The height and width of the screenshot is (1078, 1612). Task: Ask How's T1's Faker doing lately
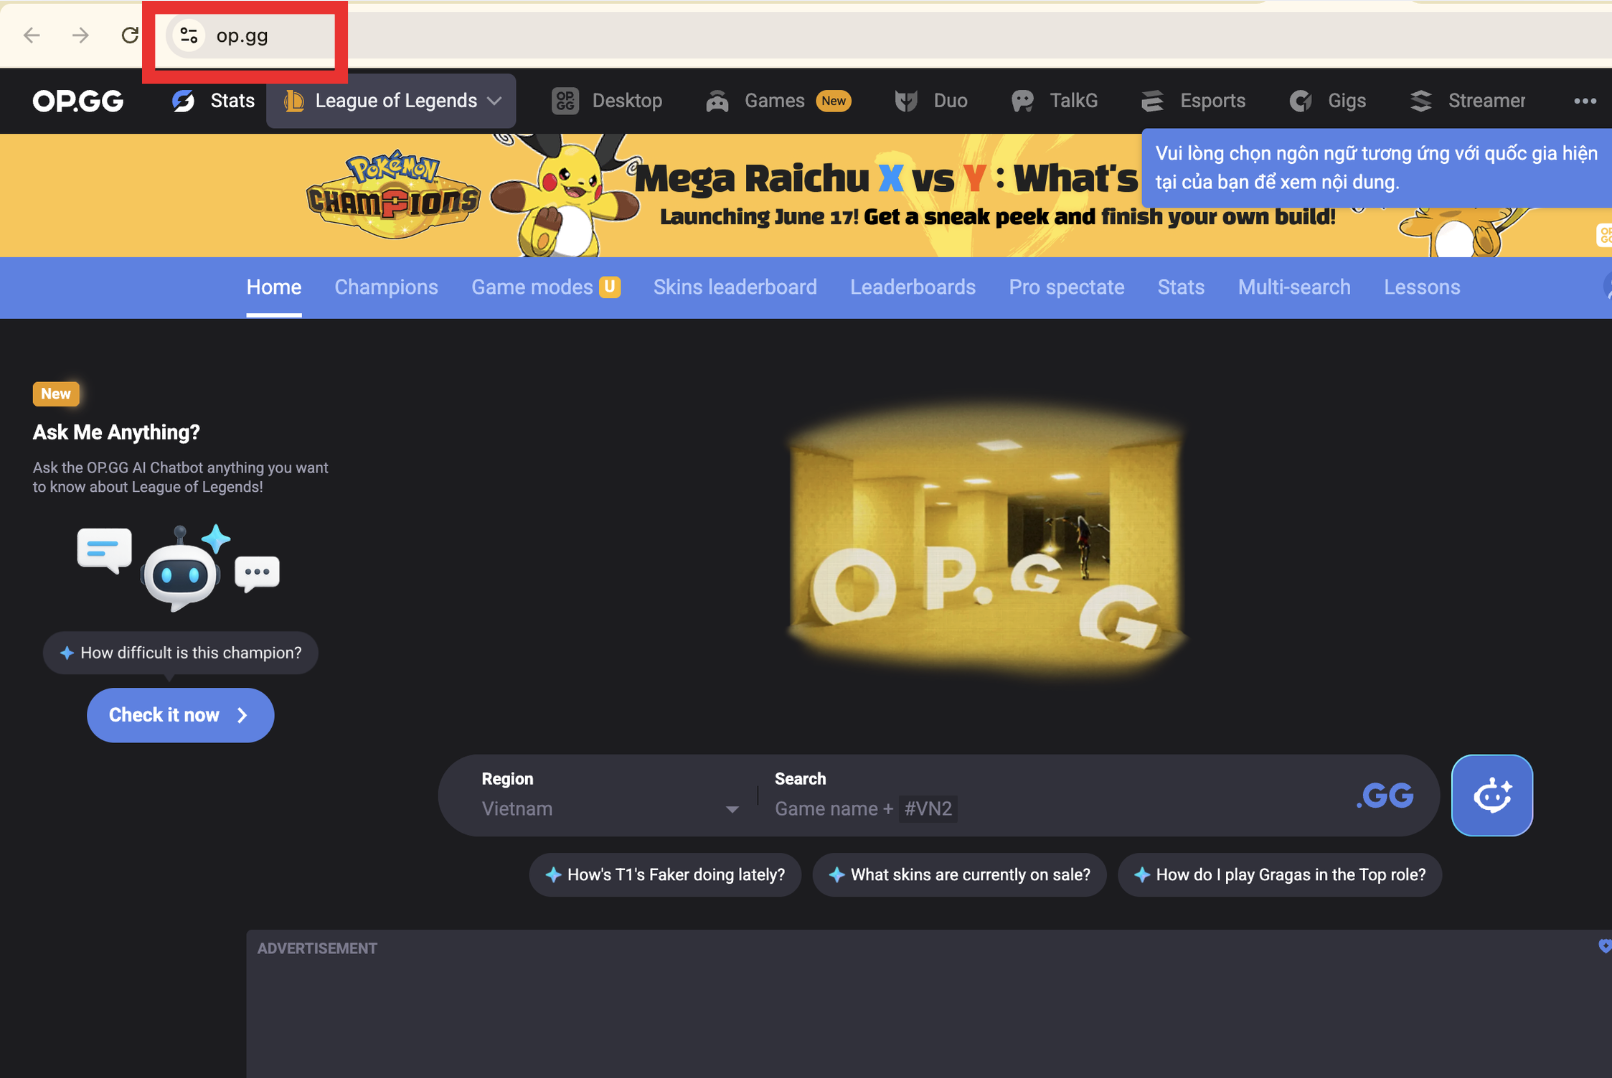point(665,875)
